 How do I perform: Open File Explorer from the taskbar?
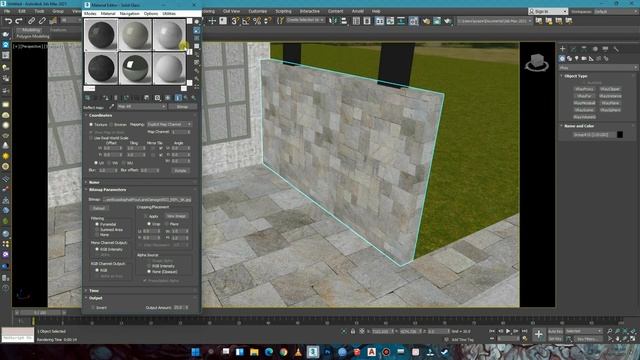[254, 352]
